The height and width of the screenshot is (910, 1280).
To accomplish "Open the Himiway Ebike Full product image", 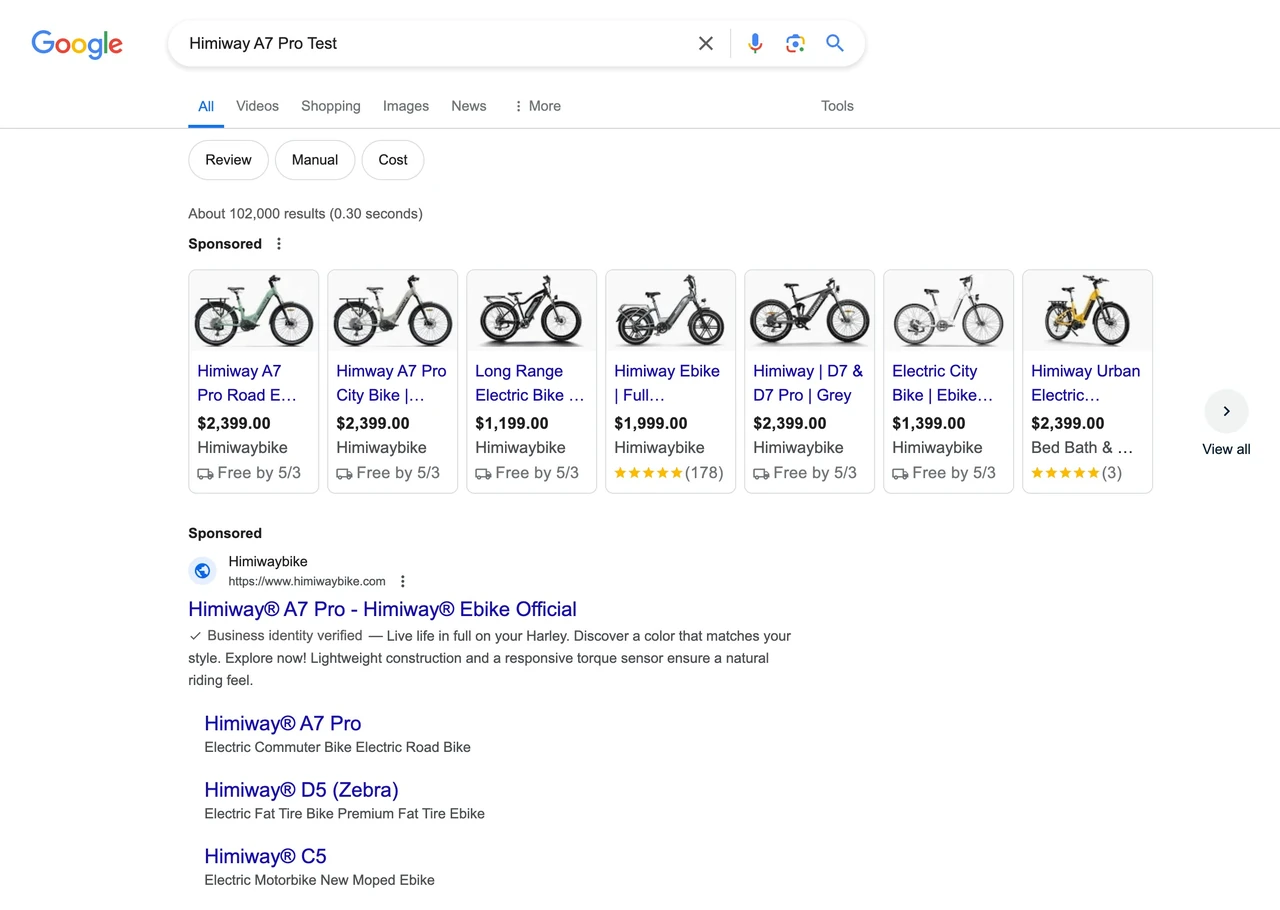I will click(x=671, y=310).
